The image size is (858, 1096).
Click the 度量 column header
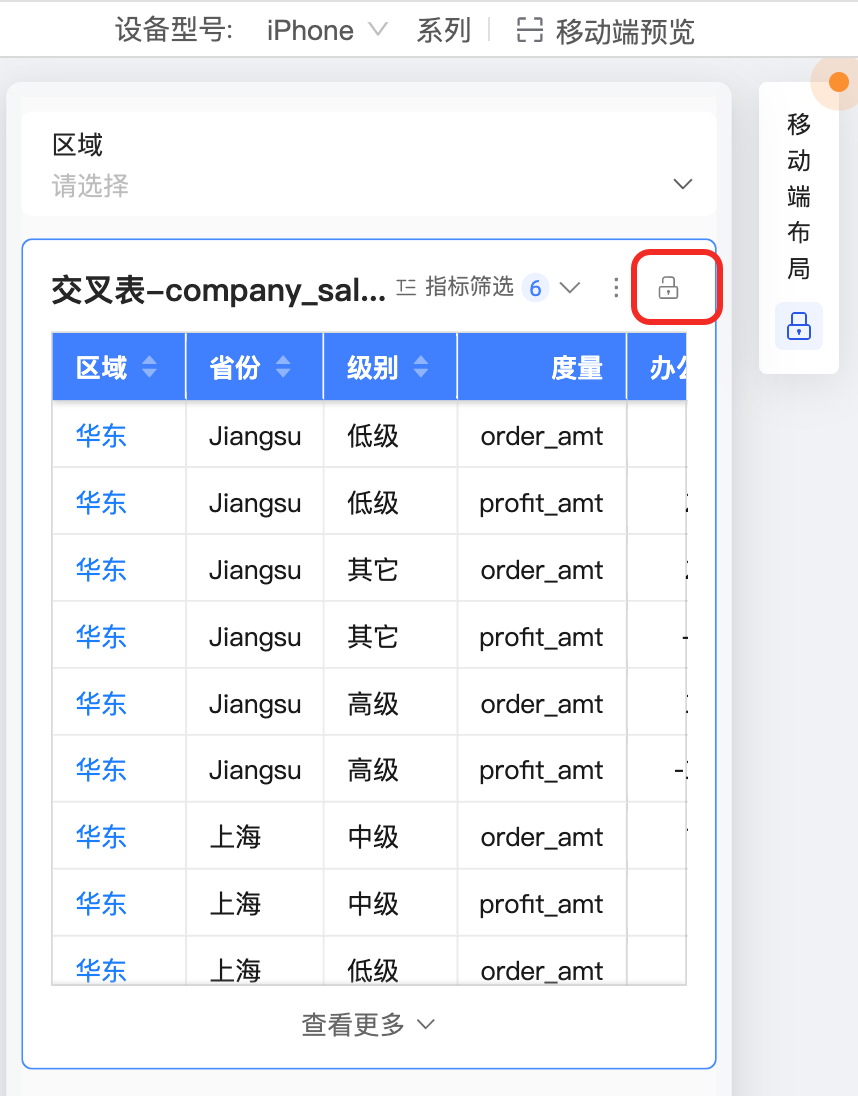tap(576, 367)
